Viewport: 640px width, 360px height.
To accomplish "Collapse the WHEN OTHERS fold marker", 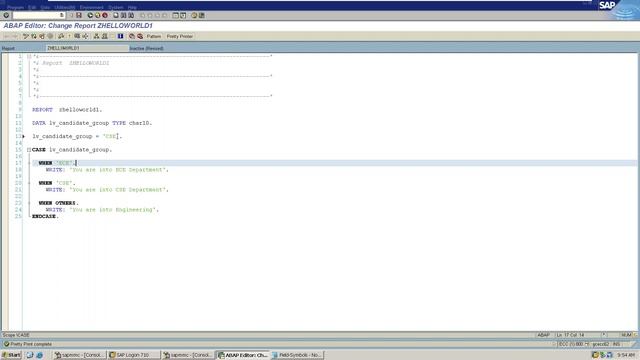I will [29, 203].
